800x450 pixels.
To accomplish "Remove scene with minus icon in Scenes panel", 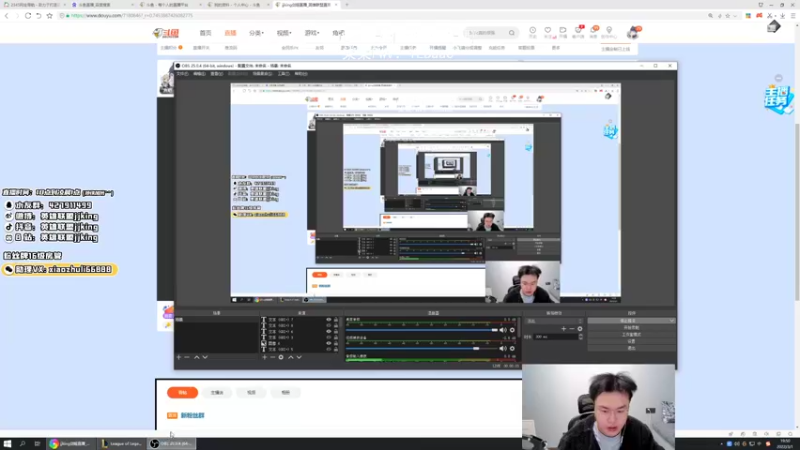I will pos(187,357).
